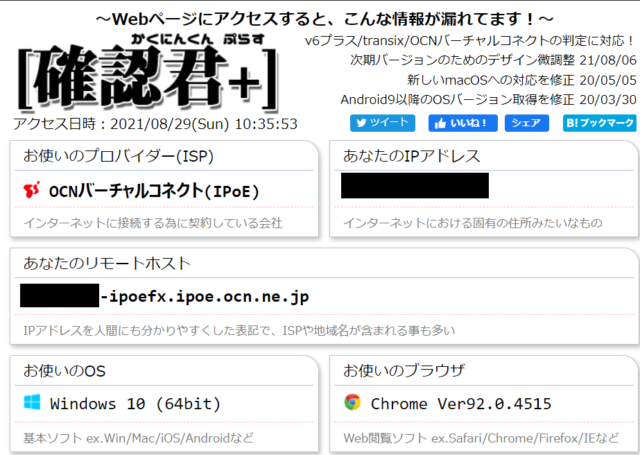Click the v6プラス/transix/OCN判定に対応 news line
The height and width of the screenshot is (455, 640).
point(470,40)
